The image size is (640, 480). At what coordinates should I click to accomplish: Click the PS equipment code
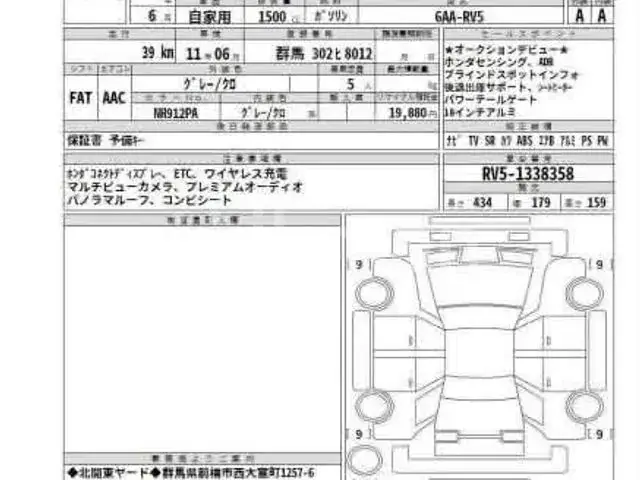tap(587, 141)
